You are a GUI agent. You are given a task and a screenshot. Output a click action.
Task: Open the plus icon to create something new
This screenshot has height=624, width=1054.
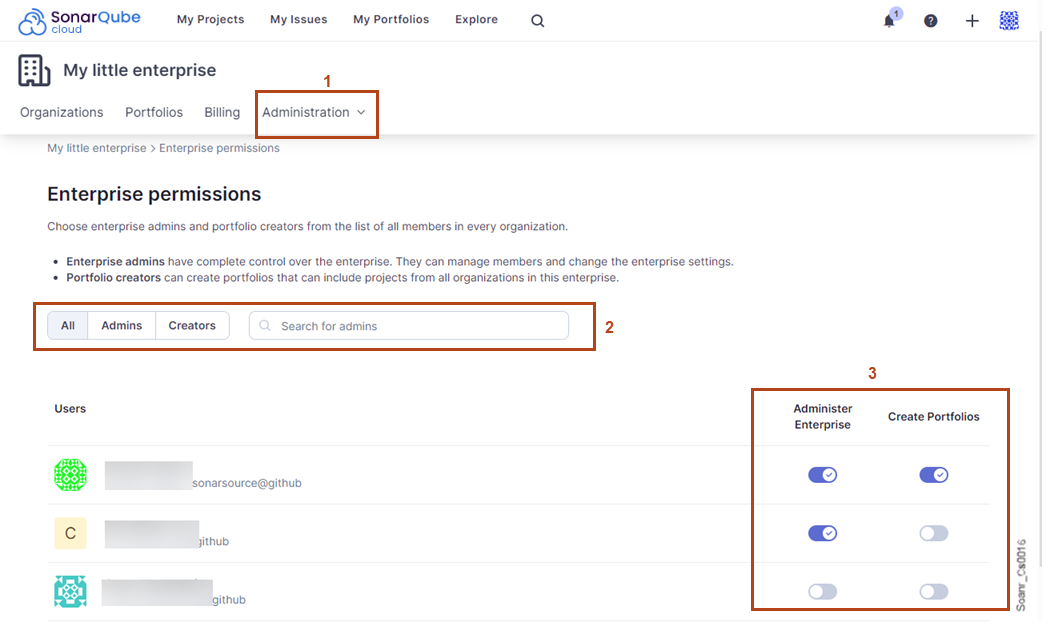pos(971,20)
